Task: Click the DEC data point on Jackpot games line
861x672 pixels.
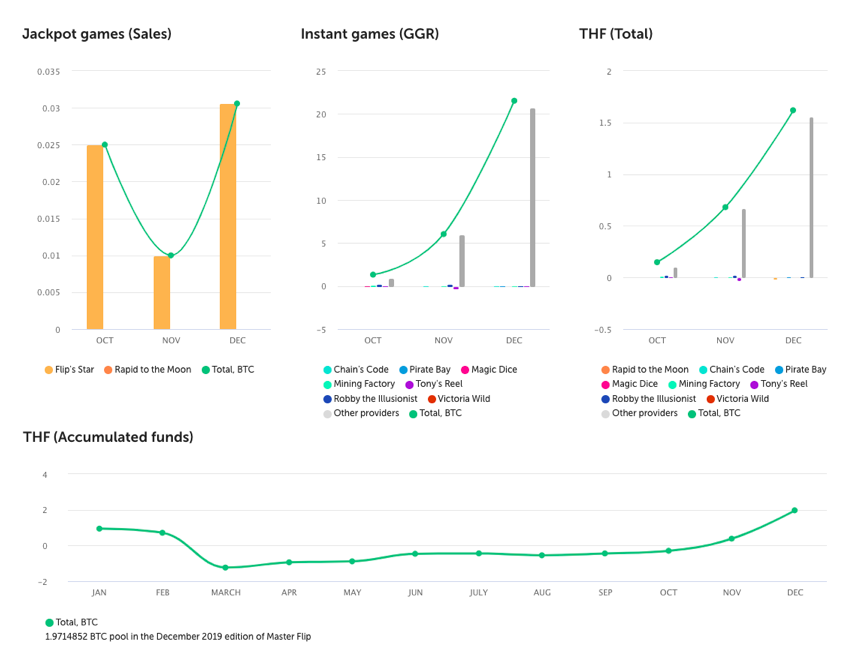Action: (237, 103)
